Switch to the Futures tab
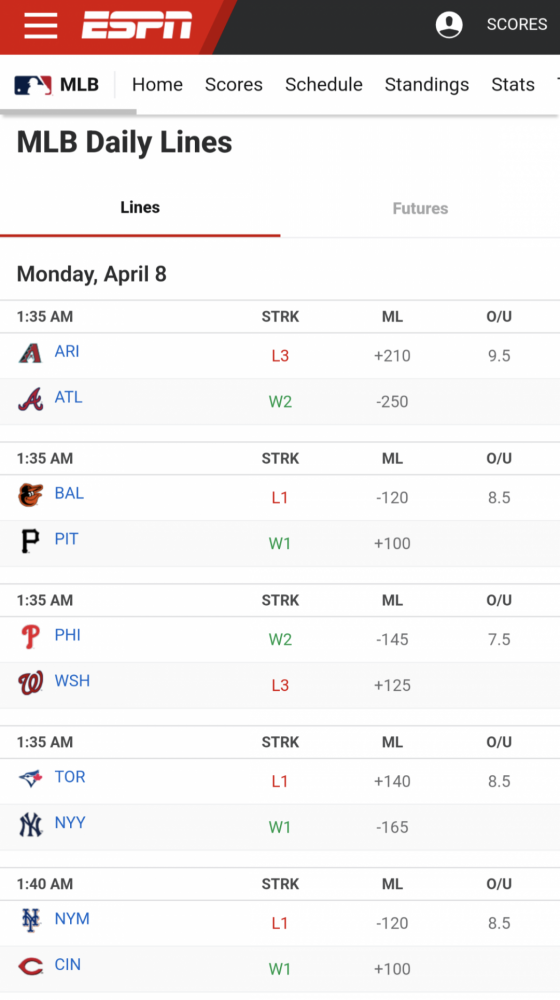 [420, 209]
